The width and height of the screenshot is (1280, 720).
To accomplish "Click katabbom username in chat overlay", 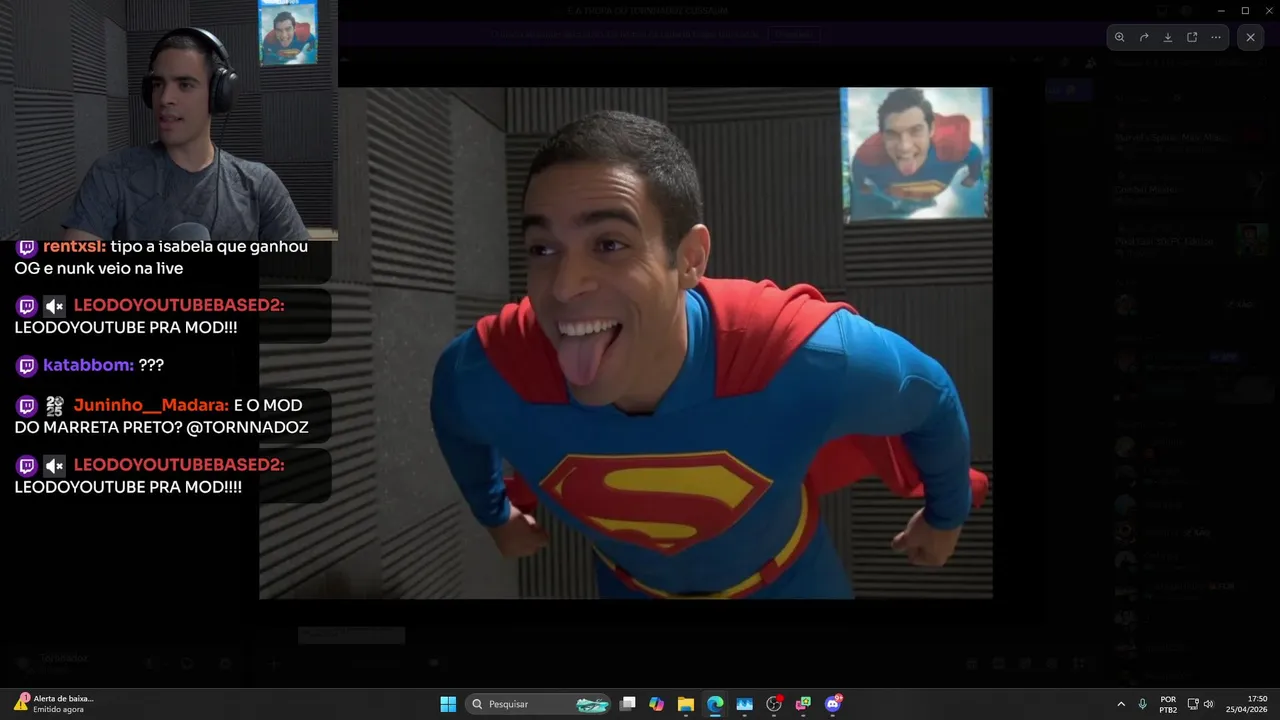I will point(86,365).
